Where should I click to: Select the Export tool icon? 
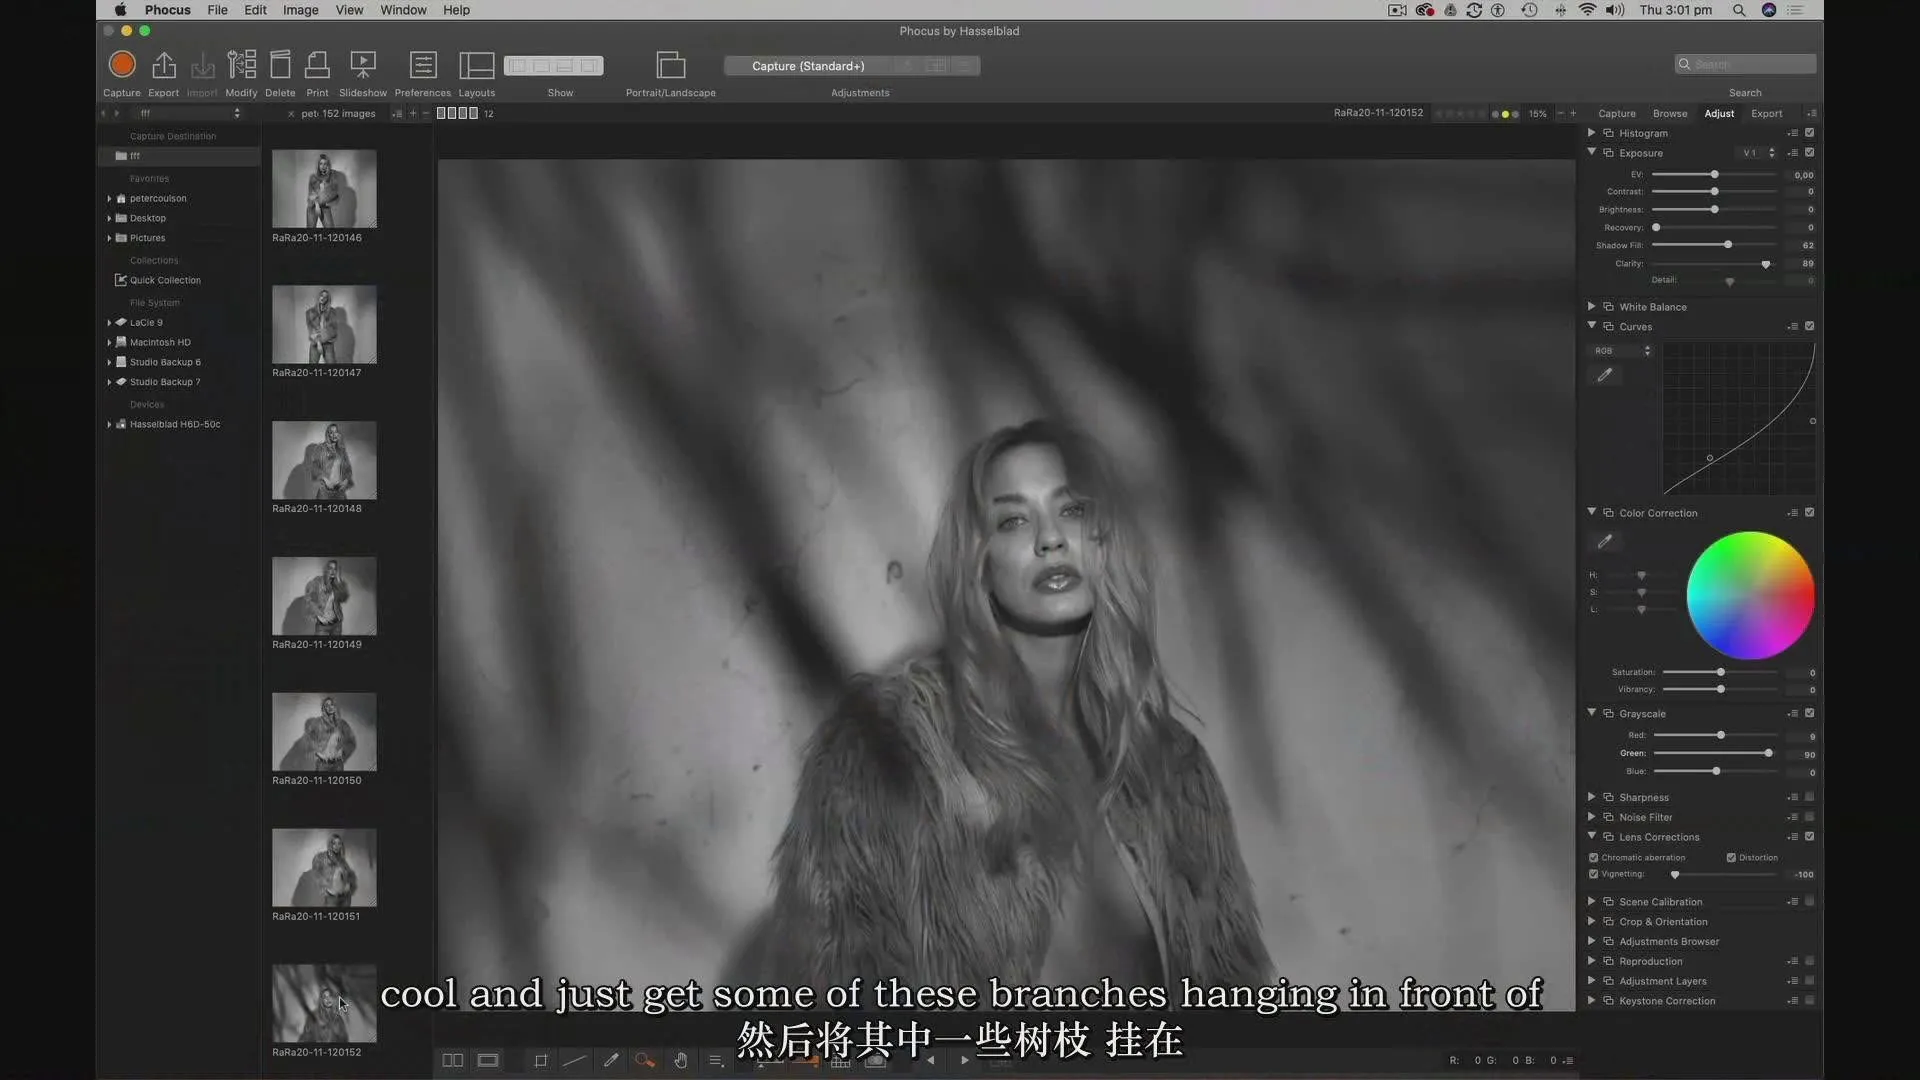(x=164, y=65)
